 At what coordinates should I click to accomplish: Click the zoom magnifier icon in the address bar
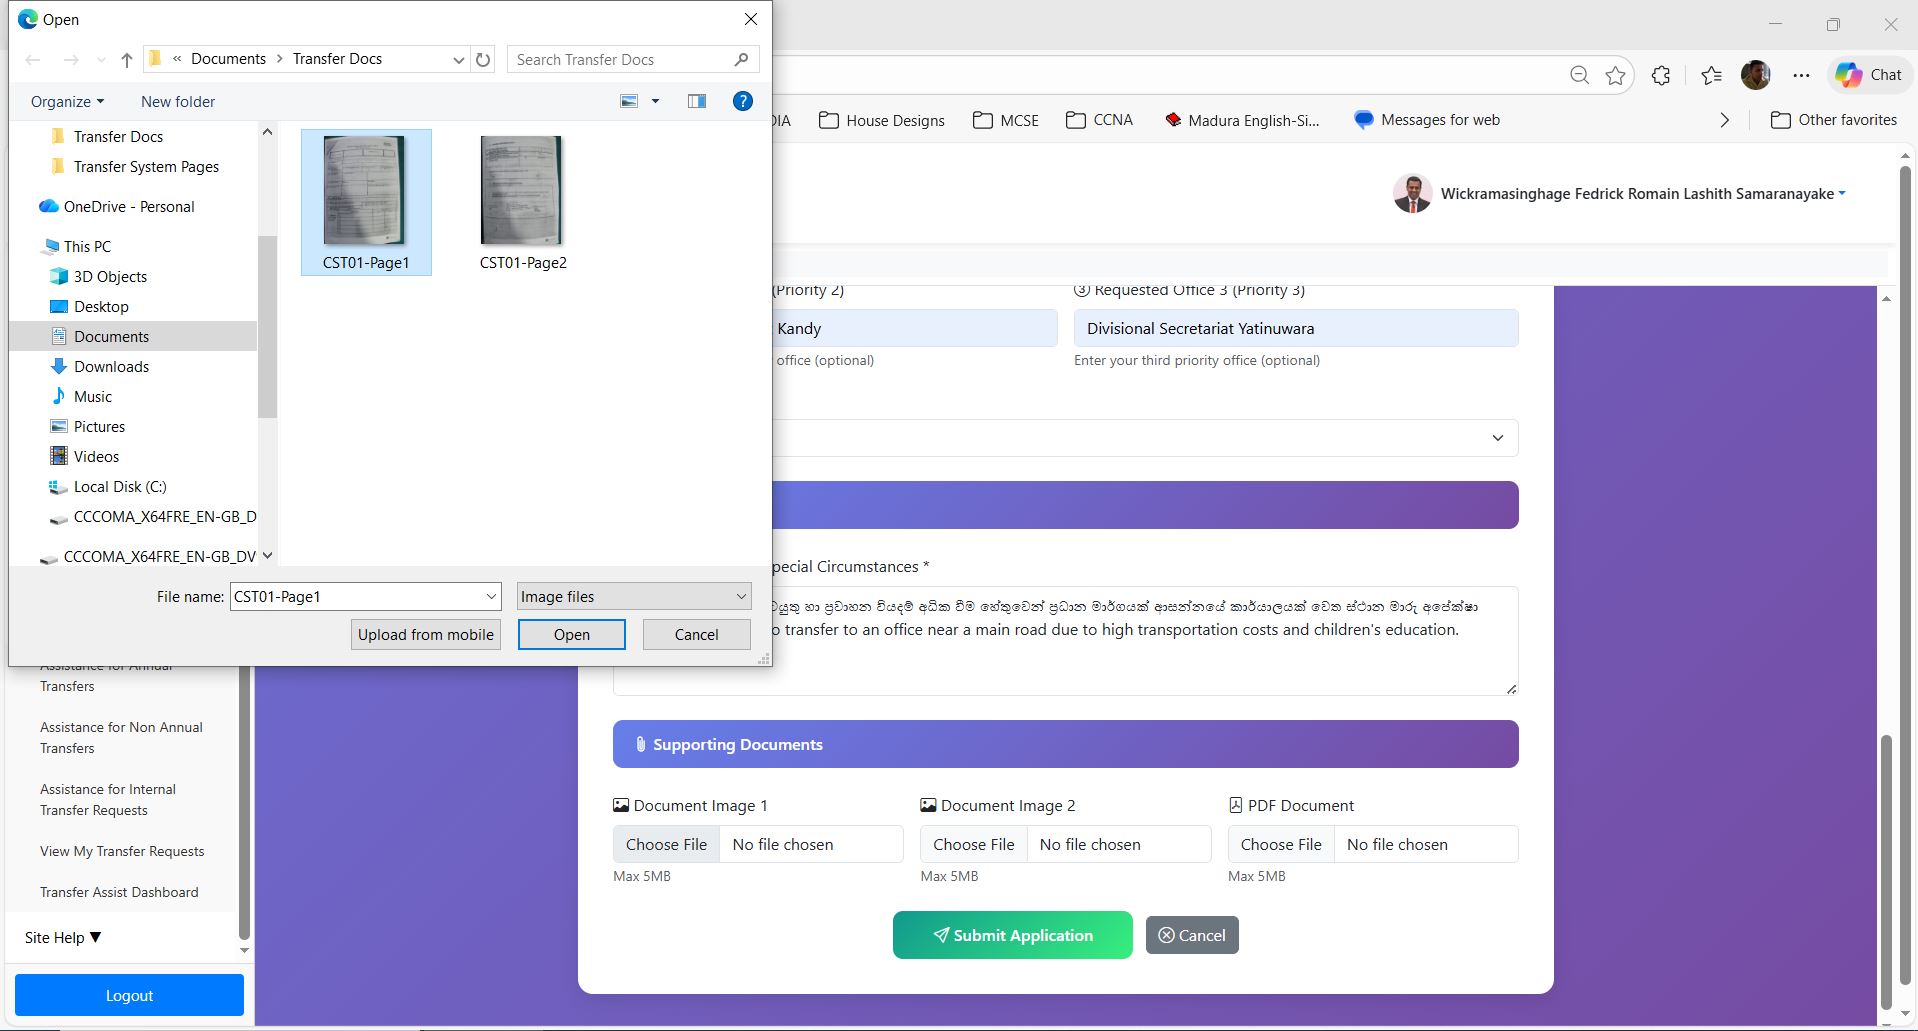1579,75
